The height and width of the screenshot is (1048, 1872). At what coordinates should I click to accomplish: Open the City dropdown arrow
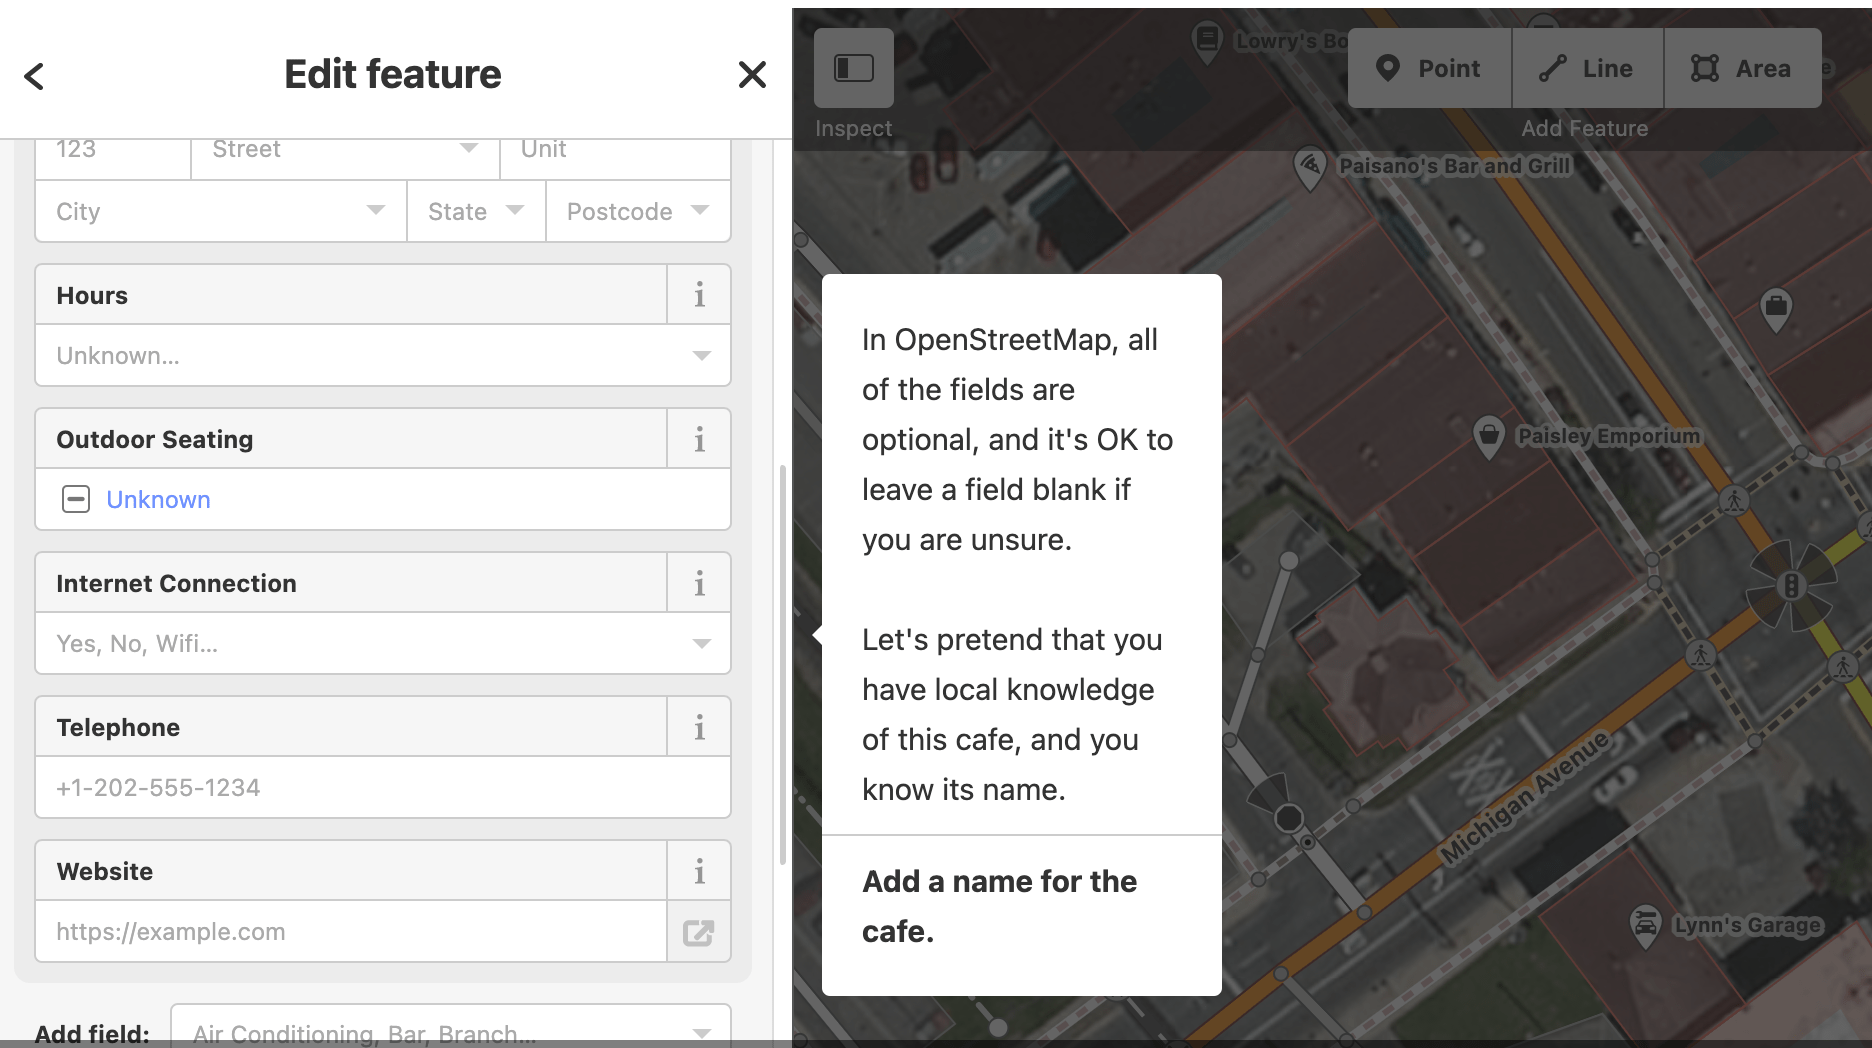376,210
